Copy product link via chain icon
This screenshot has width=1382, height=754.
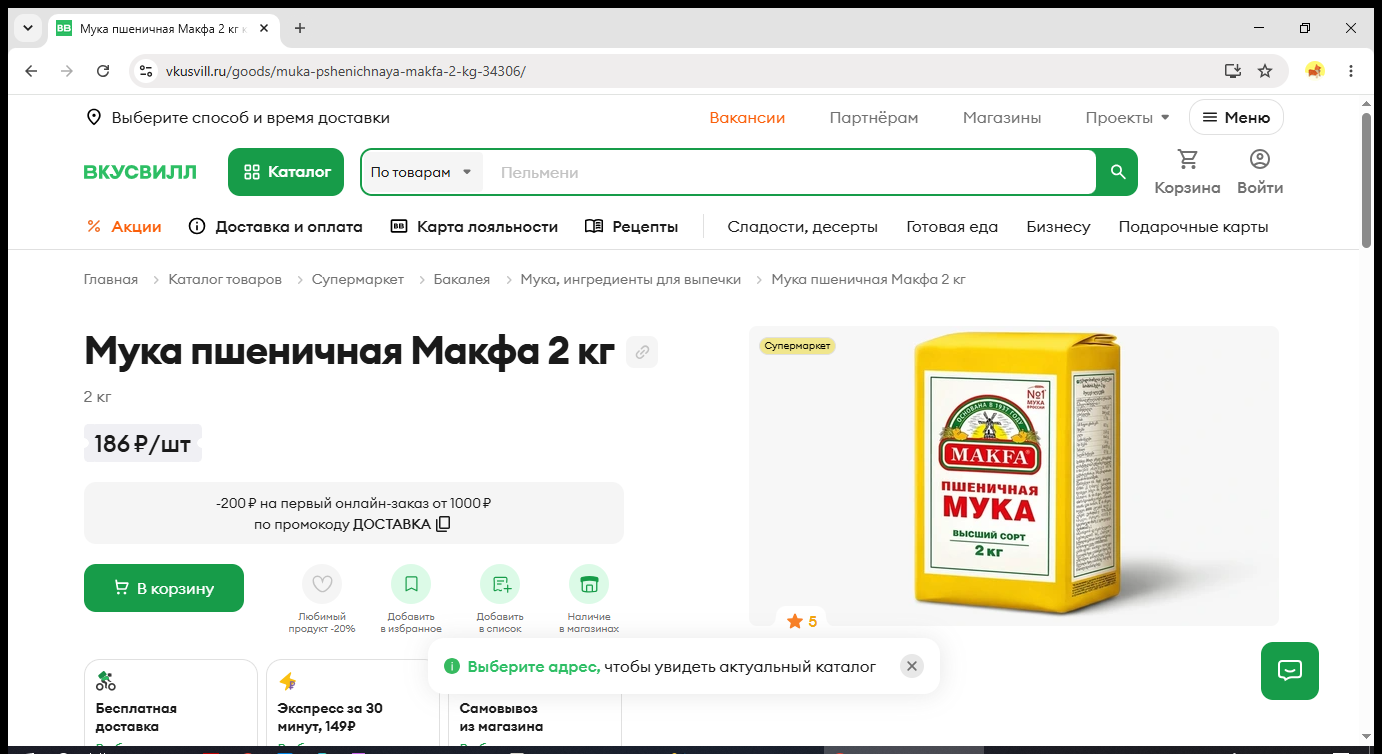tap(642, 352)
